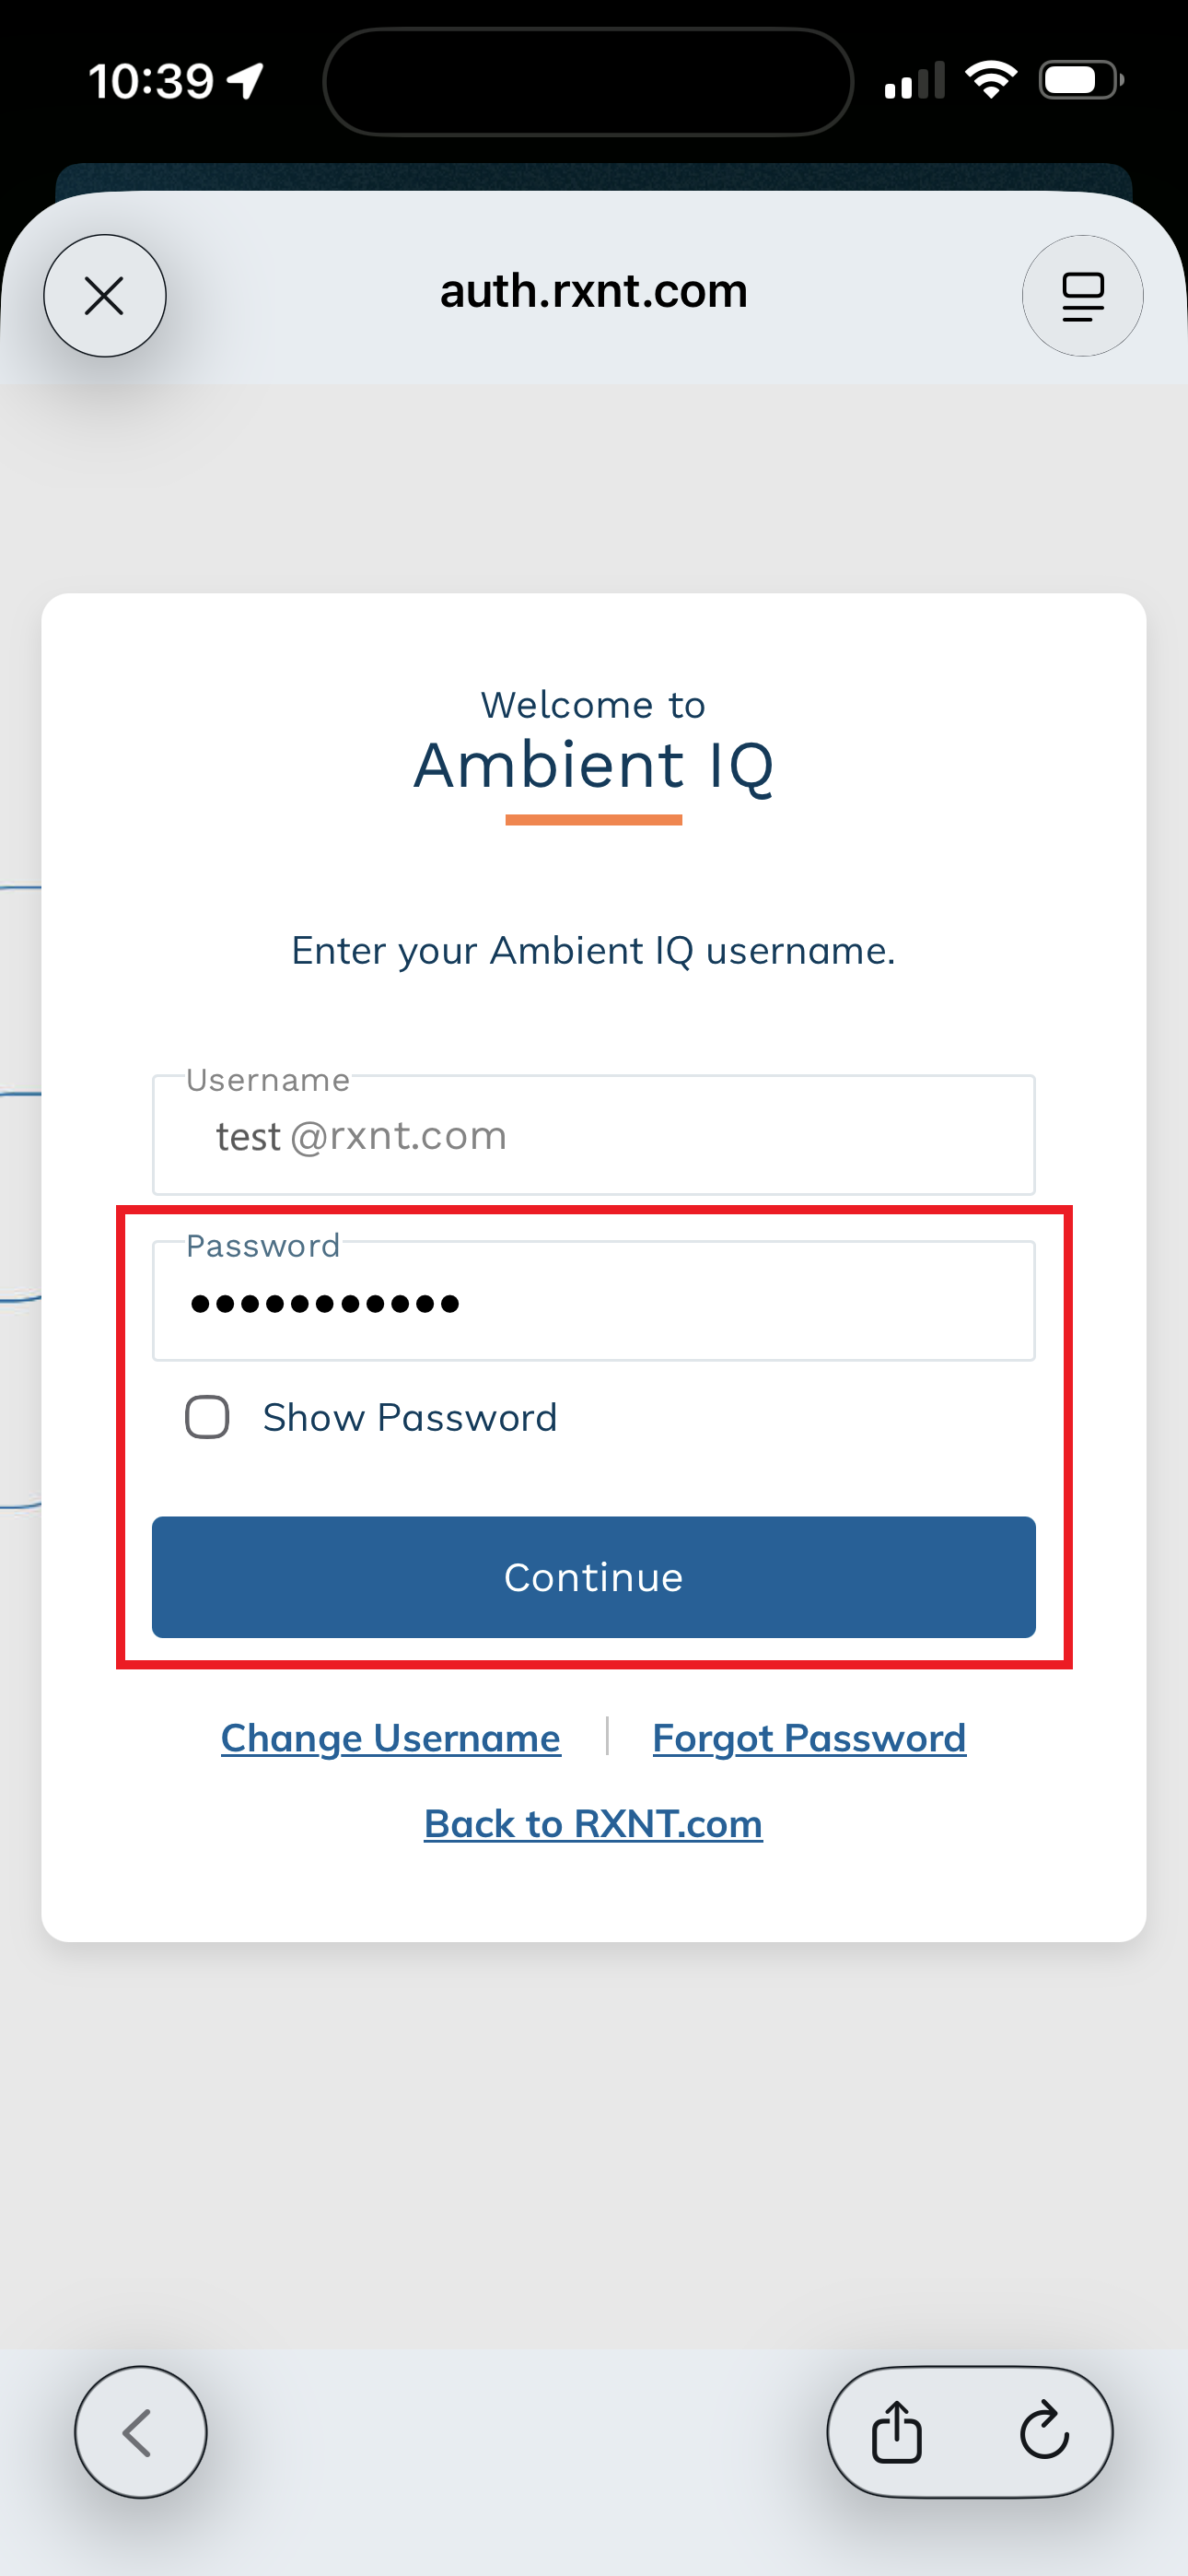
Task: Reload the page with the refresh icon
Action: (x=1044, y=2431)
